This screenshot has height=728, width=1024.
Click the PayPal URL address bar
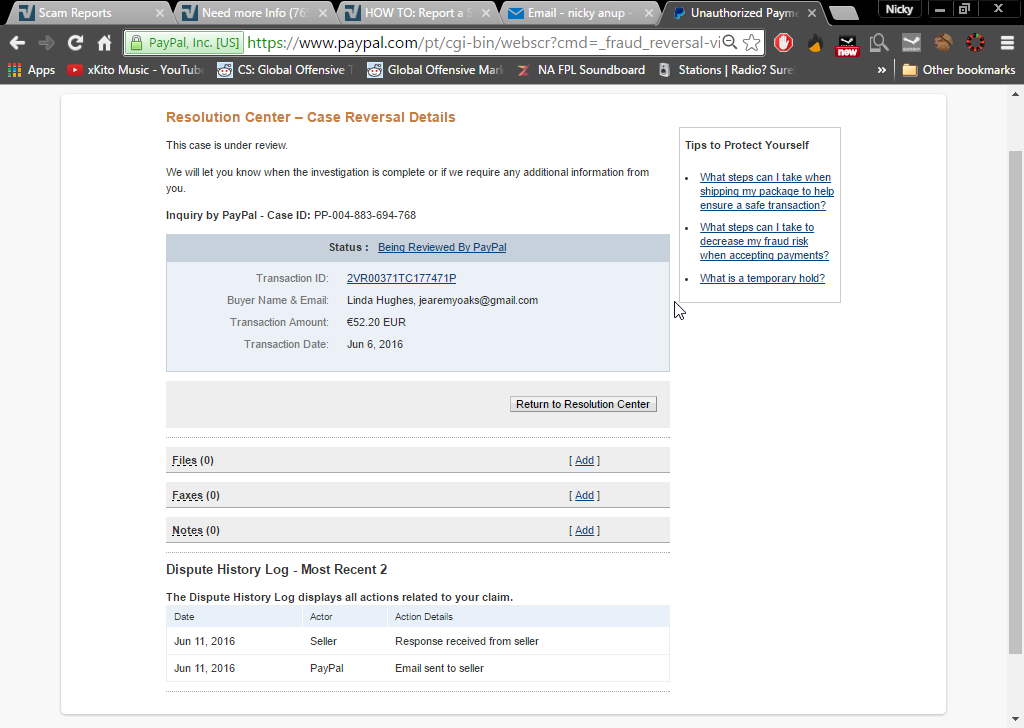[x=480, y=43]
